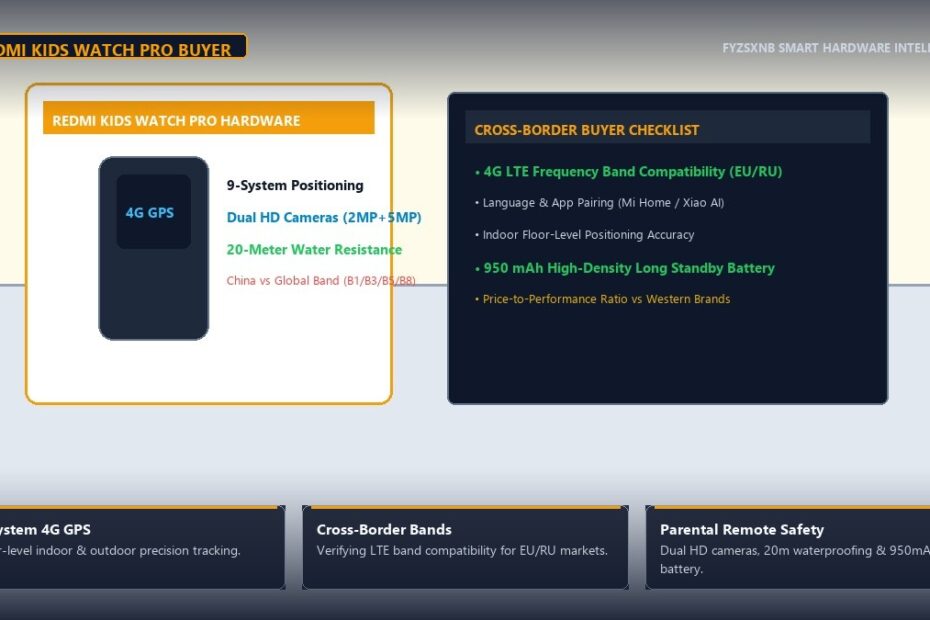Image resolution: width=930 pixels, height=620 pixels.
Task: Click Verifying LTE band compatibility description
Action: click(462, 551)
